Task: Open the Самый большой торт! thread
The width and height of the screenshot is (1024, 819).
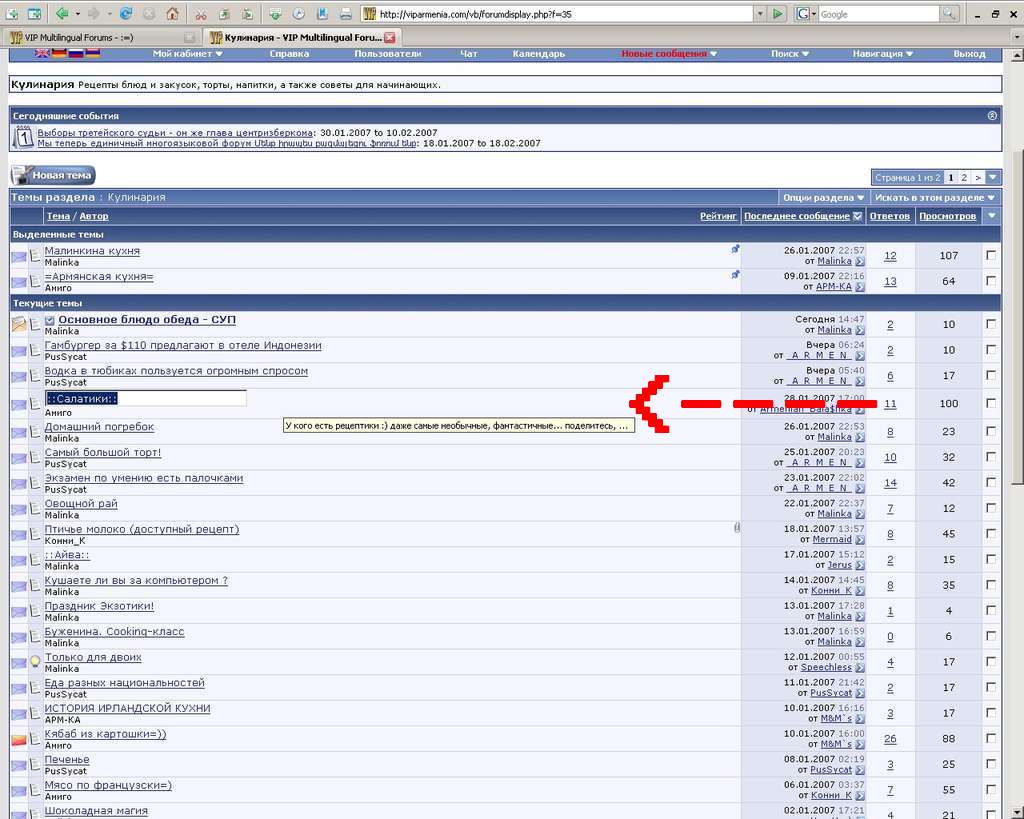Action: pos(103,453)
